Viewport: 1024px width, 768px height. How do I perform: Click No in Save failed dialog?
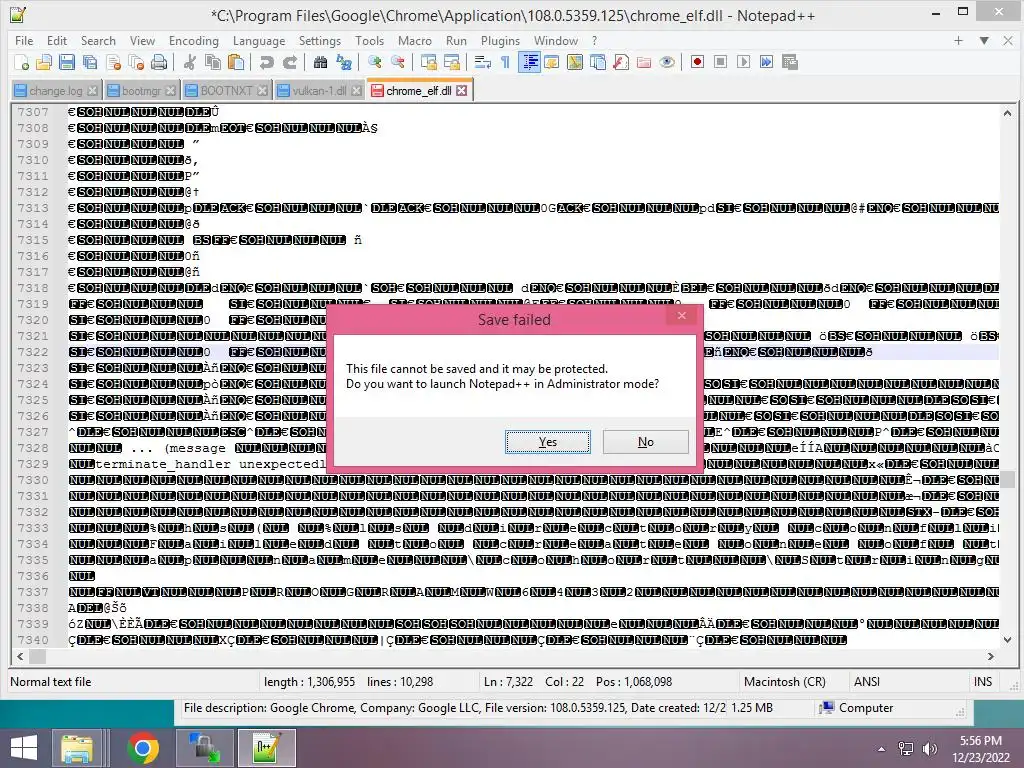[x=645, y=442]
